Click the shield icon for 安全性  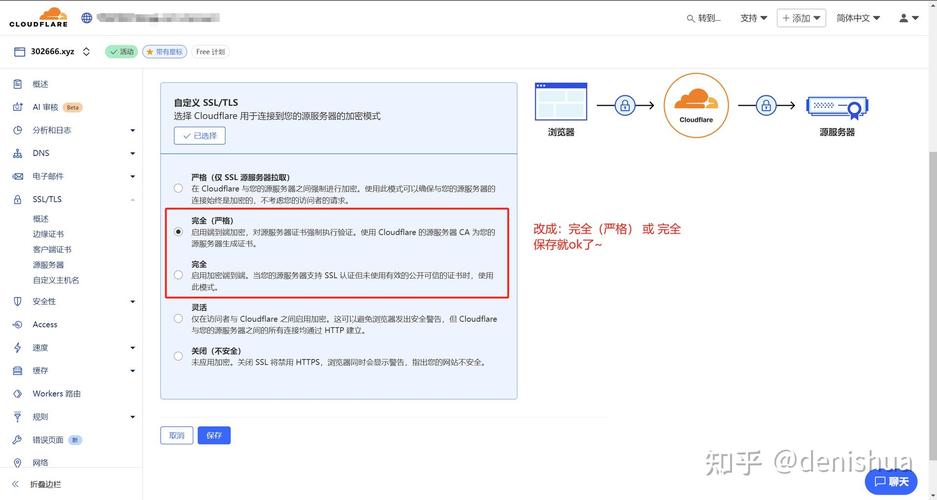(18, 302)
